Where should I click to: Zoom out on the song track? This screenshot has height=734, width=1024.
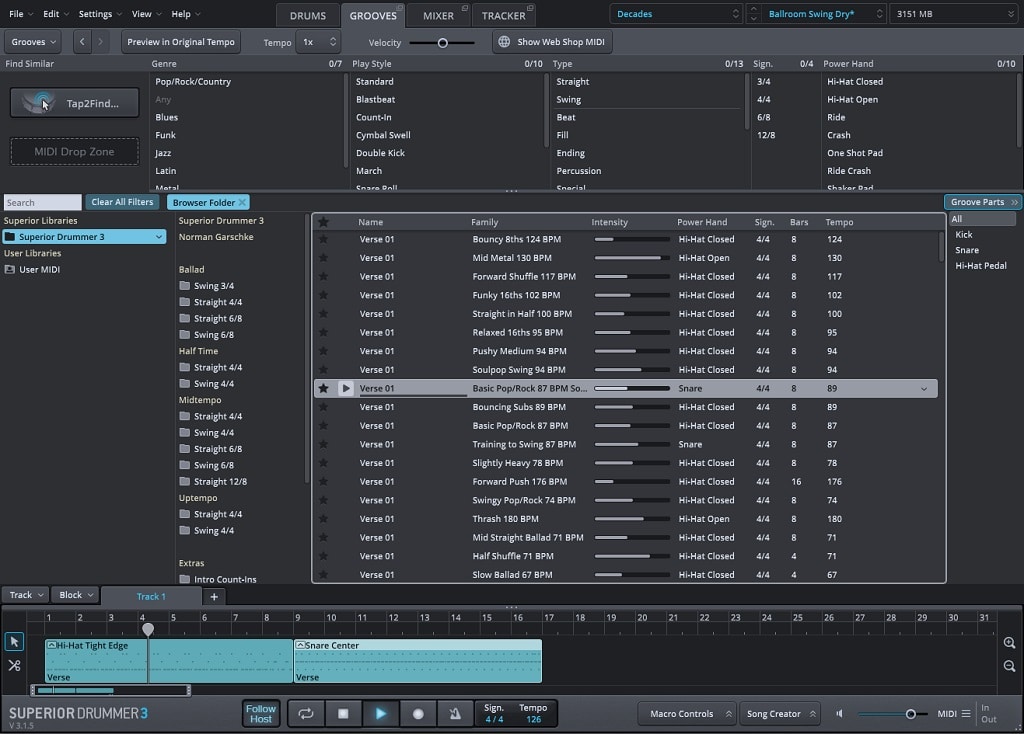[1009, 666]
